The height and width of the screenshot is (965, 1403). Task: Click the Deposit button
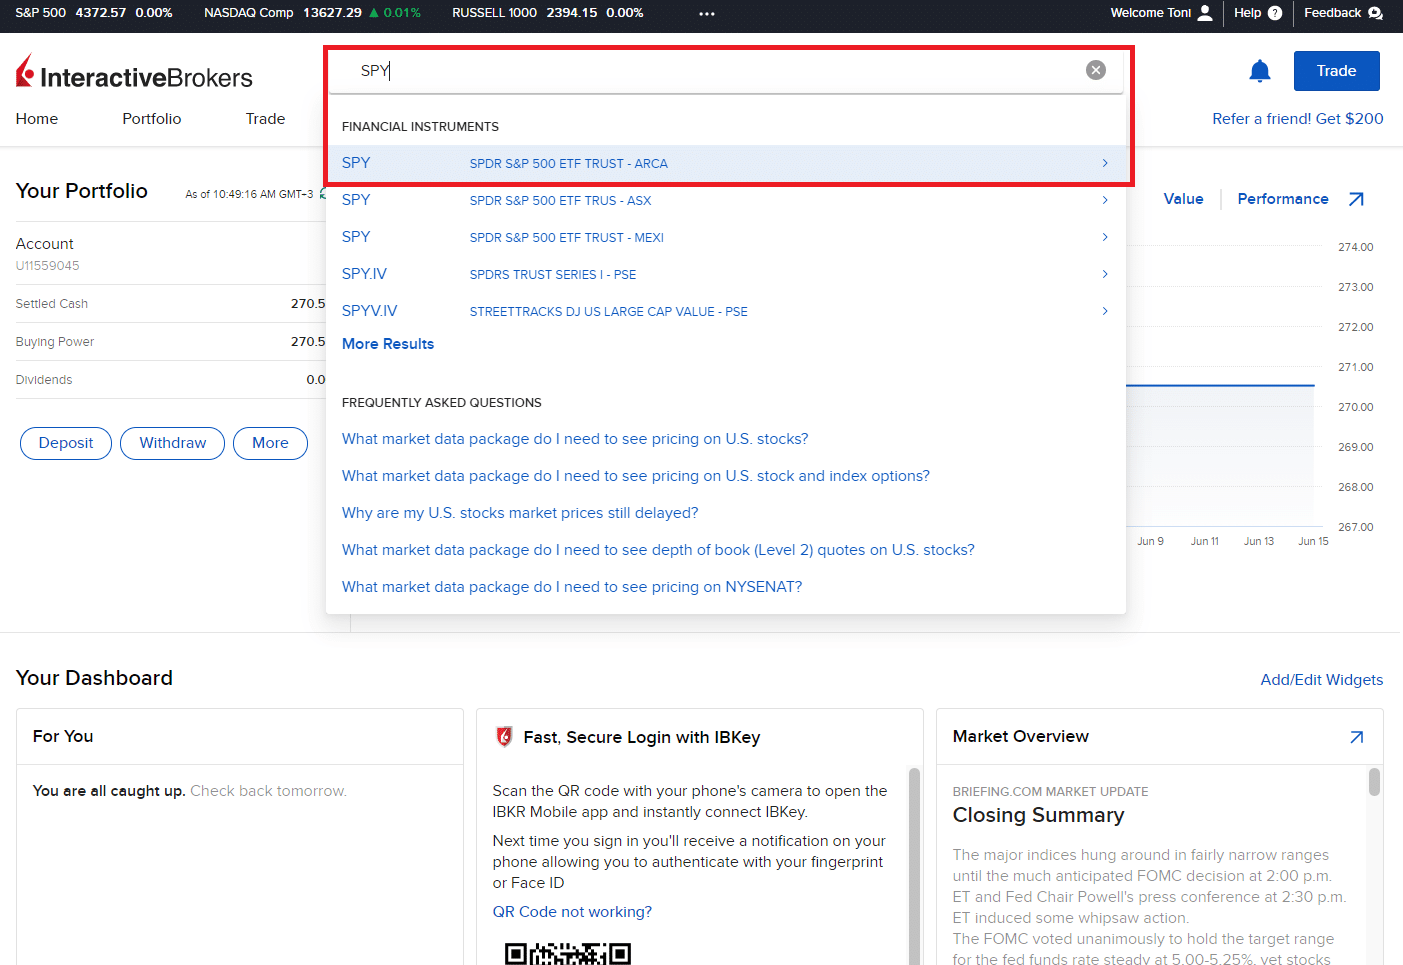point(66,443)
